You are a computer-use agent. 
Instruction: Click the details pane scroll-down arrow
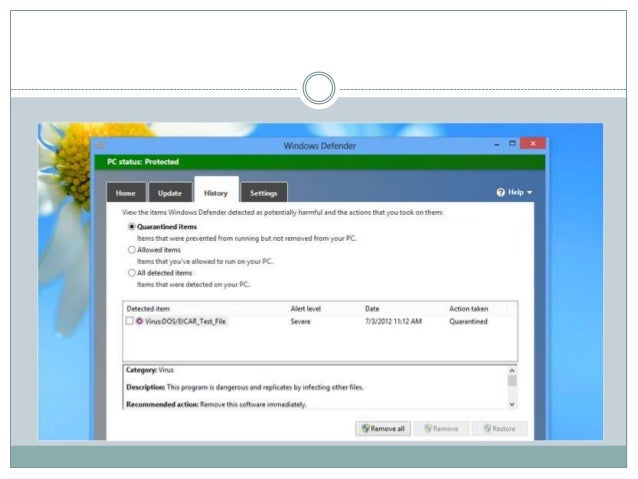coord(512,404)
